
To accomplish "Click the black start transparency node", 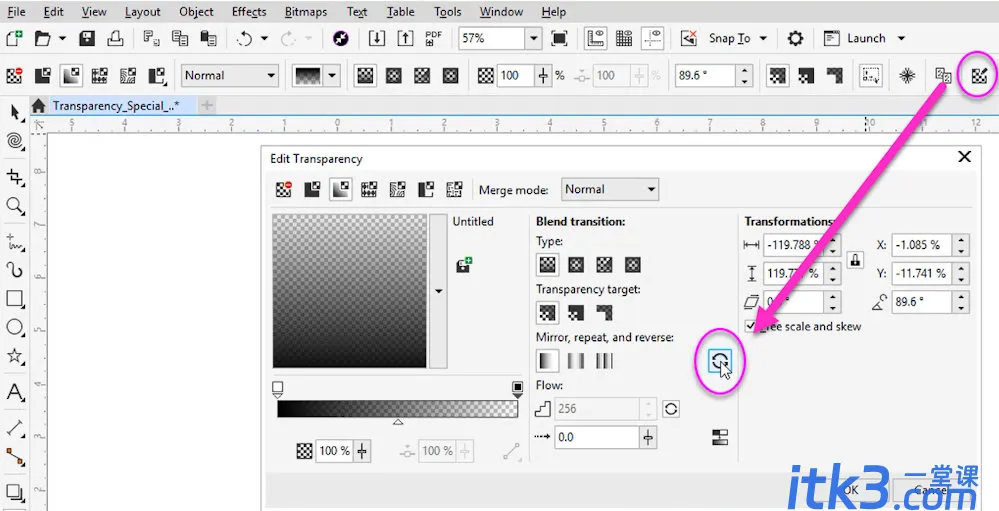I will coord(277,388).
